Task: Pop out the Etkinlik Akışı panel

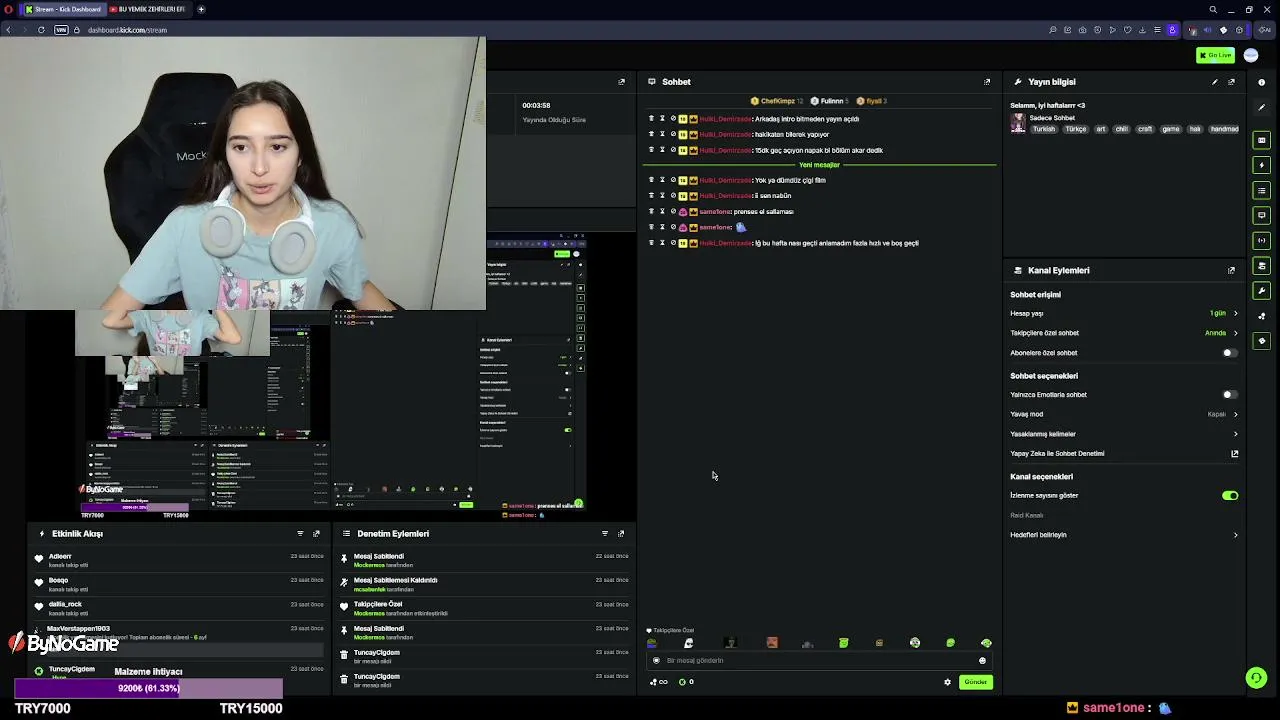Action: (x=316, y=534)
